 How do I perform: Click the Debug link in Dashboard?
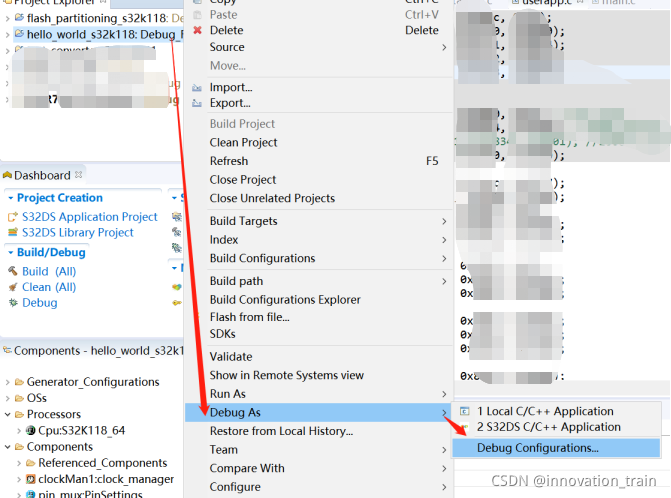pyautogui.click(x=40, y=303)
